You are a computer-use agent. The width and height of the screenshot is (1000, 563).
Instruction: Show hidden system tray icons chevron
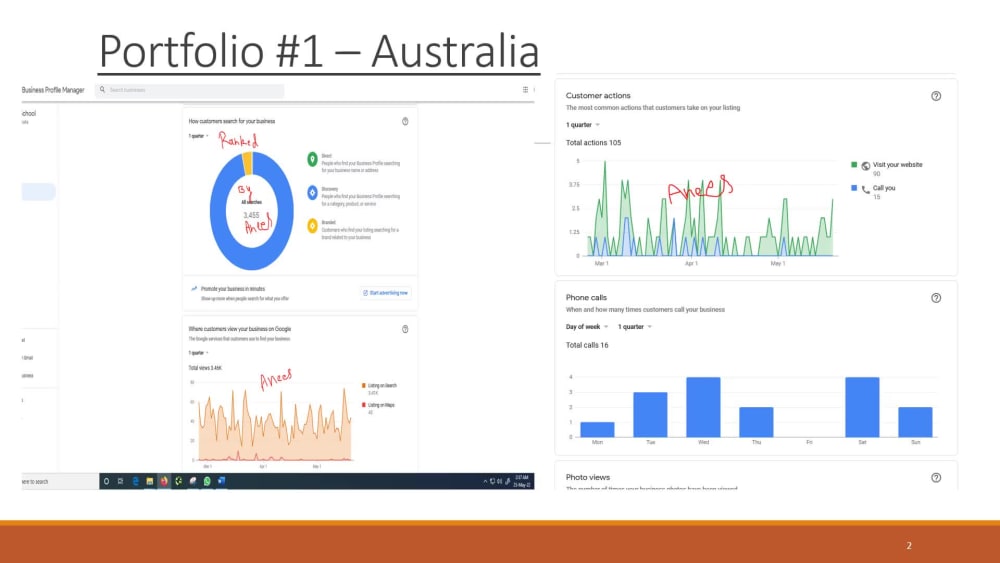tap(485, 481)
